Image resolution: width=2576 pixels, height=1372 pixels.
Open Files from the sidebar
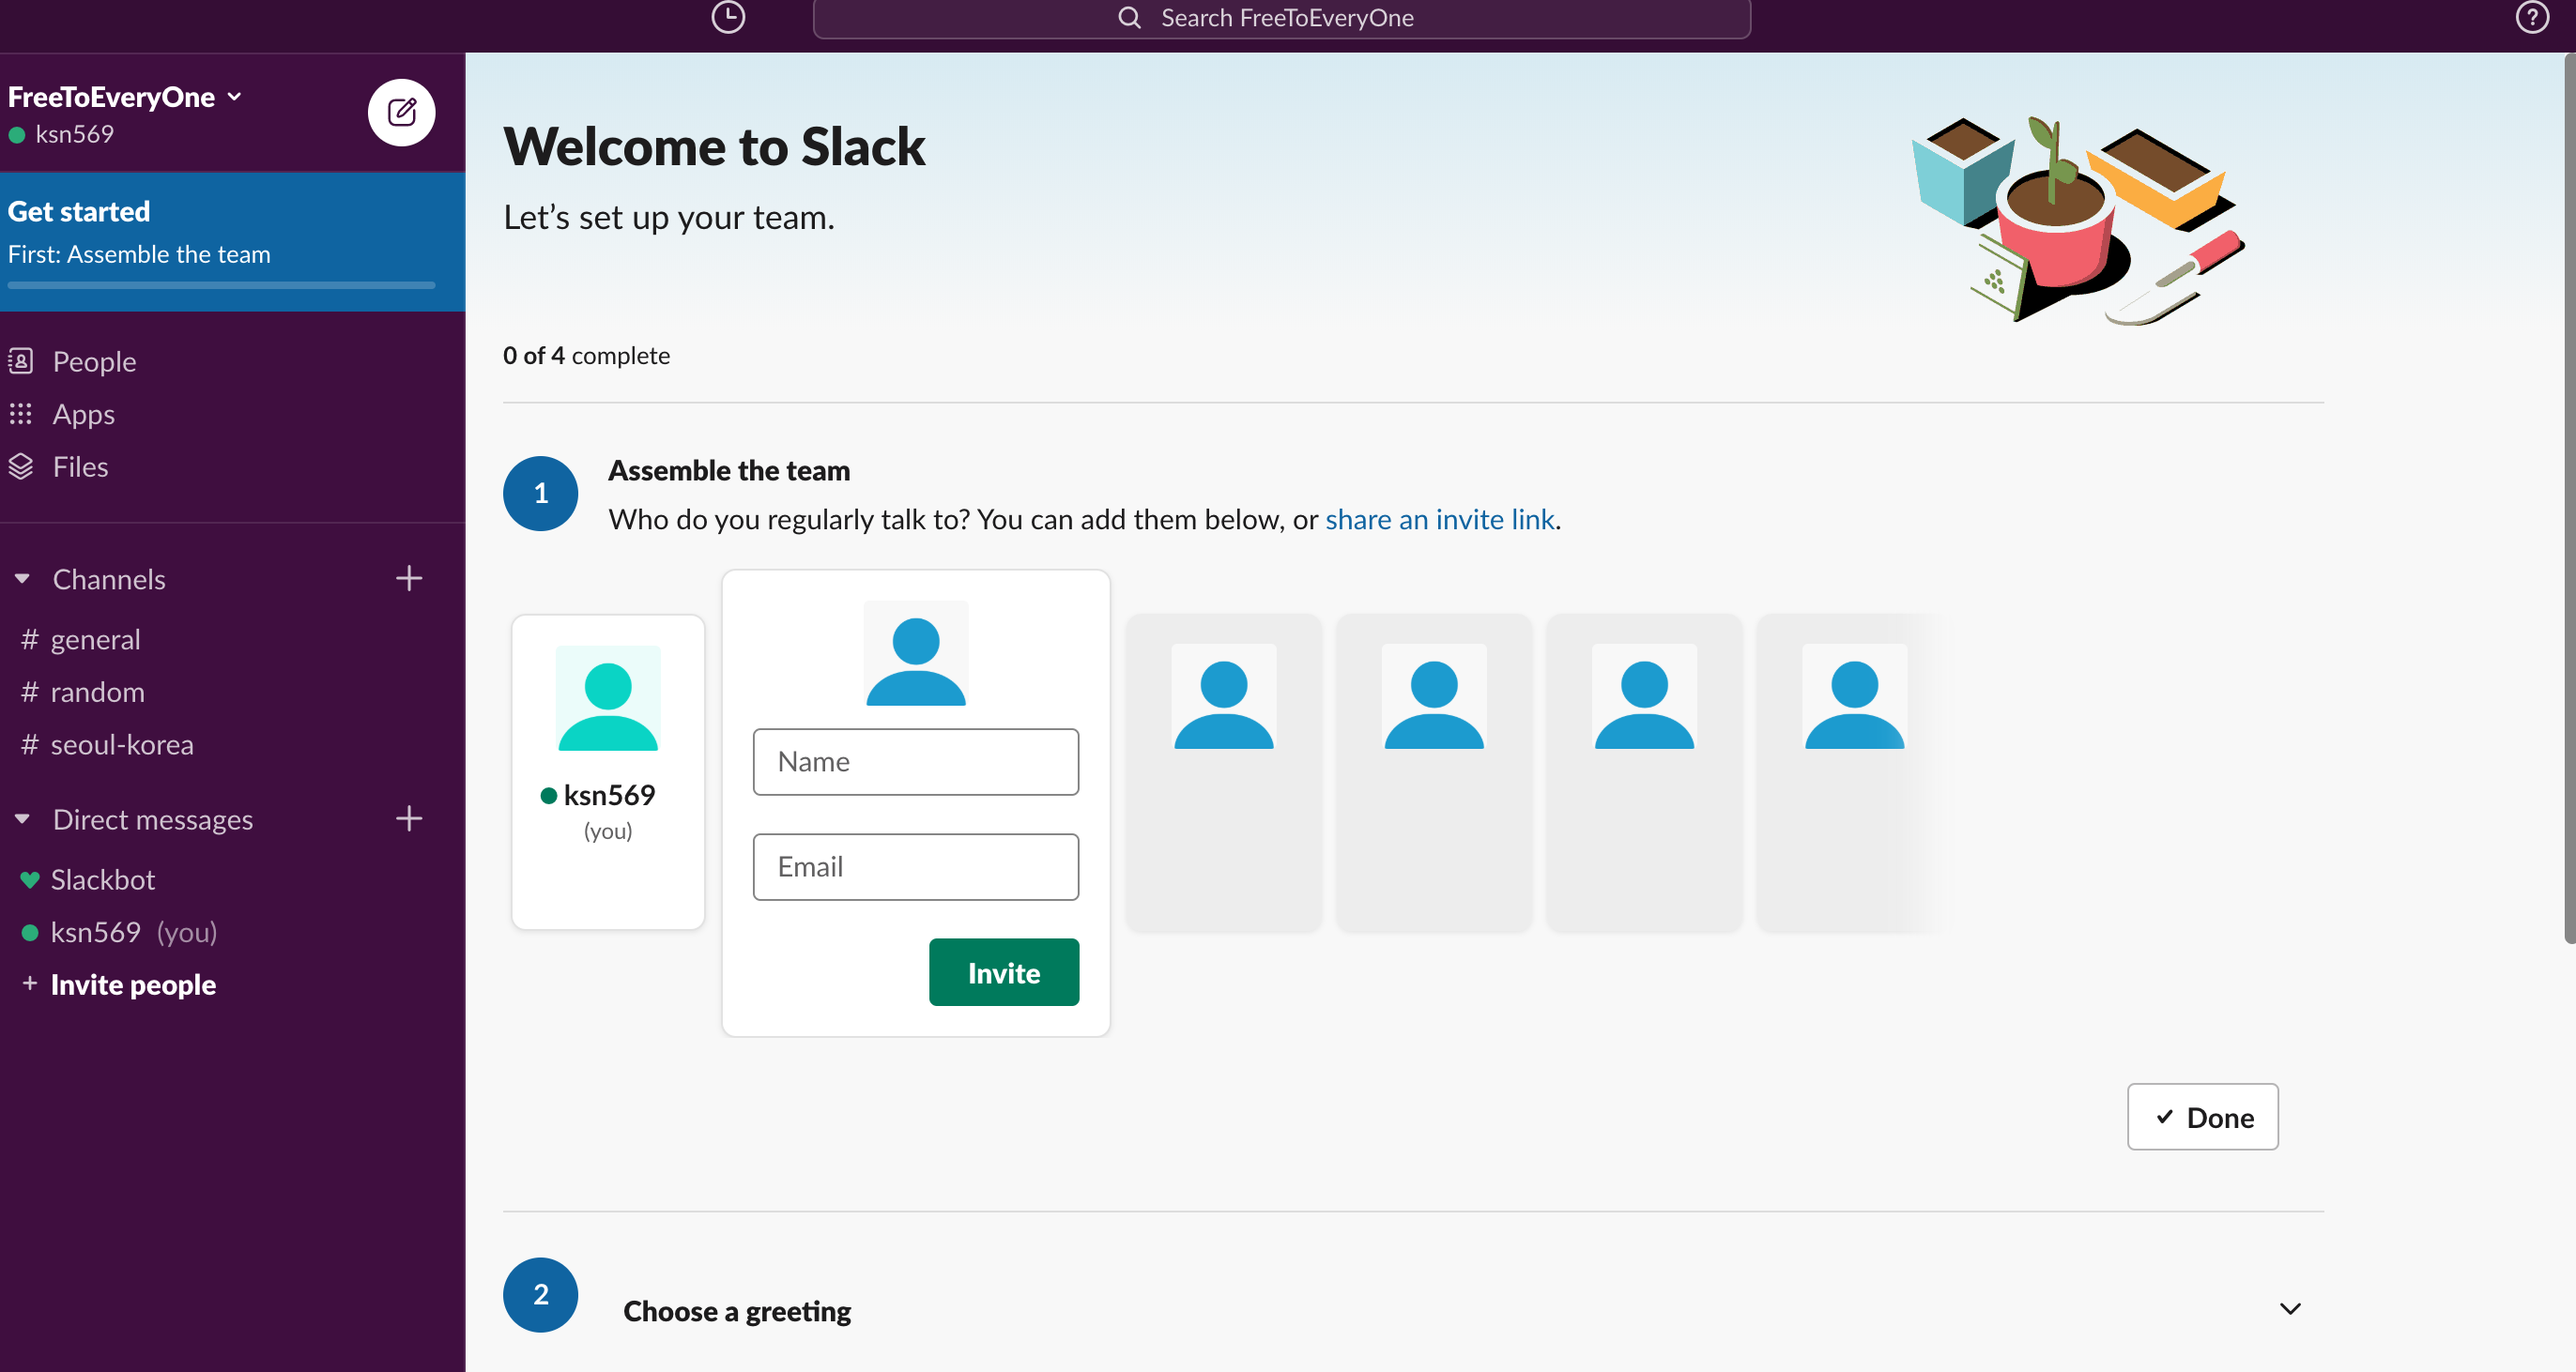(80, 466)
